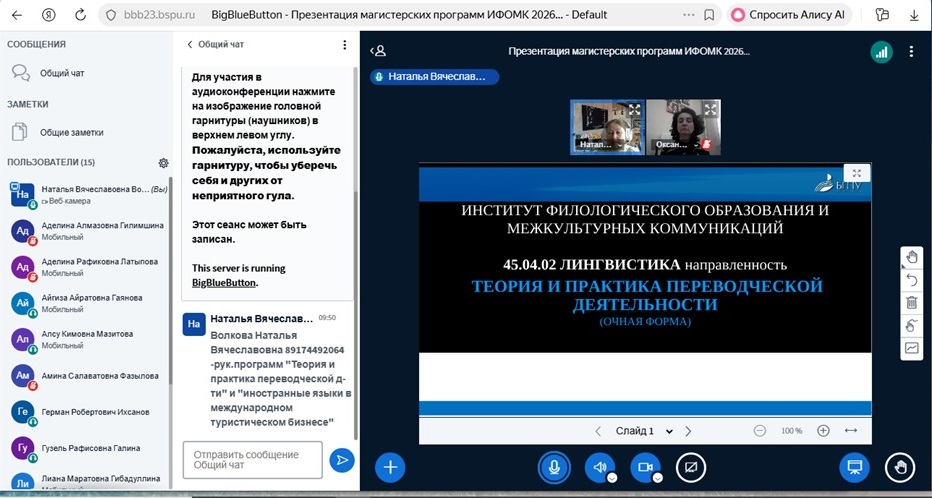Image resolution: width=932 pixels, height=499 pixels.
Task: Select the whiteboard pan hand tool
Action: (x=911, y=257)
